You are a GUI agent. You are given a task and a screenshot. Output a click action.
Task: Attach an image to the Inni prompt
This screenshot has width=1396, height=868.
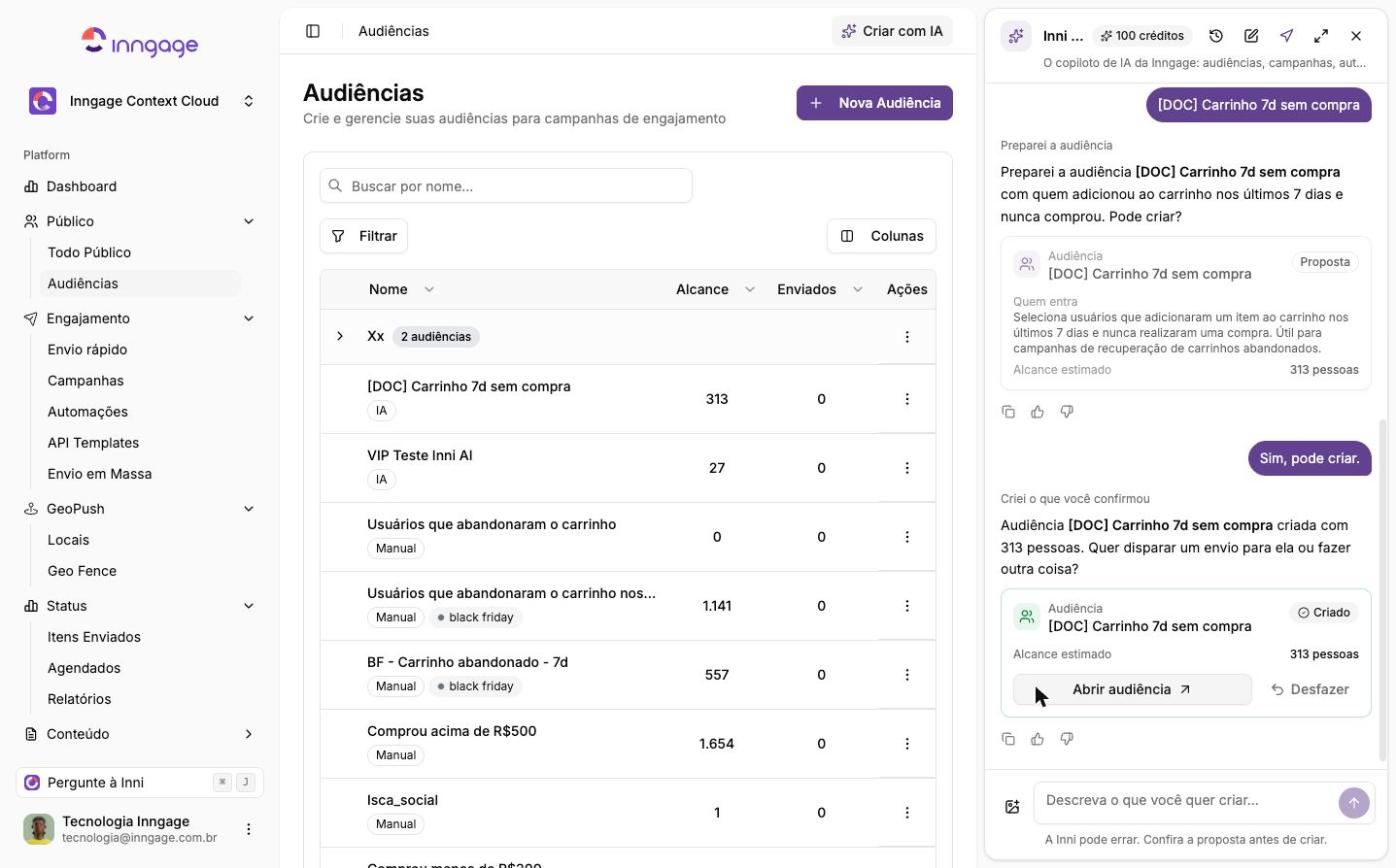click(x=1012, y=807)
